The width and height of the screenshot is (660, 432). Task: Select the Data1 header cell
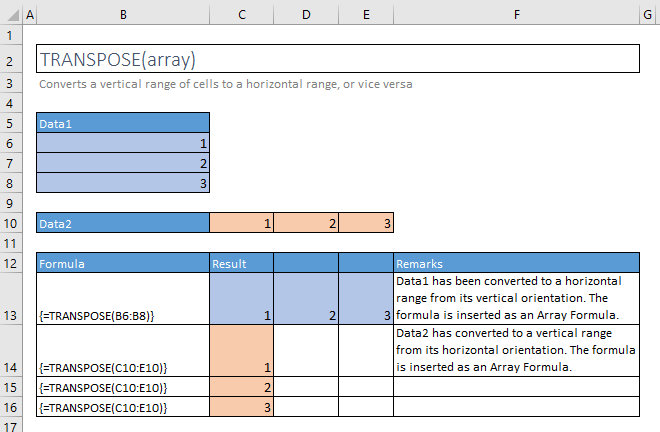coord(123,123)
